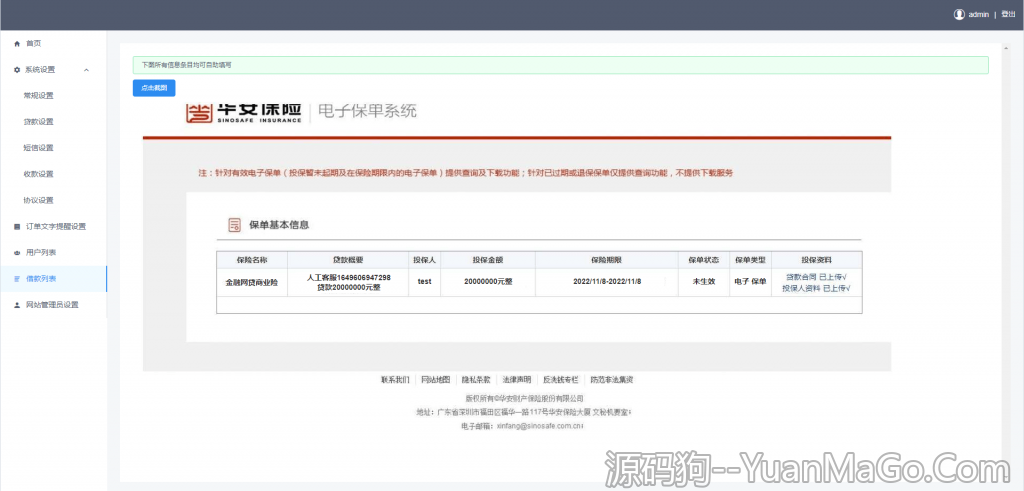Open 常规设置 in the sidebar
This screenshot has height=491, width=1024.
coord(39,95)
